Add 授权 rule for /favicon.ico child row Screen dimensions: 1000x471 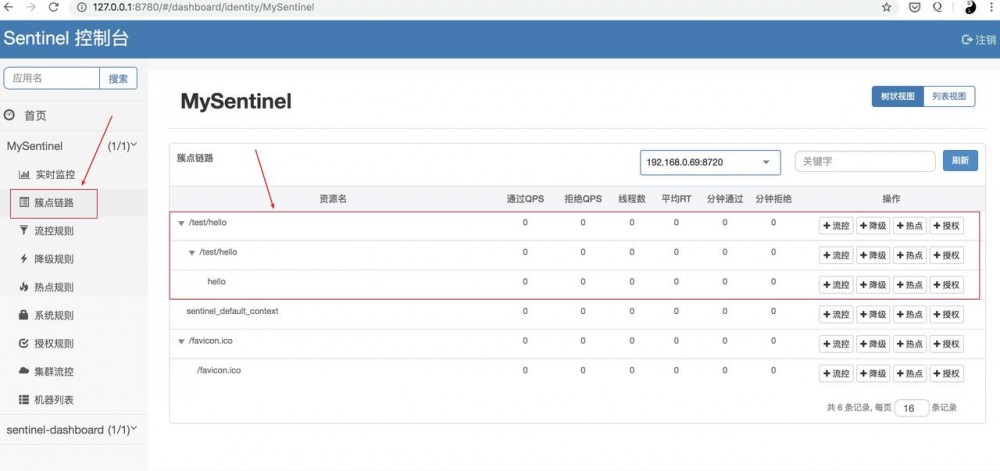[x=946, y=373]
